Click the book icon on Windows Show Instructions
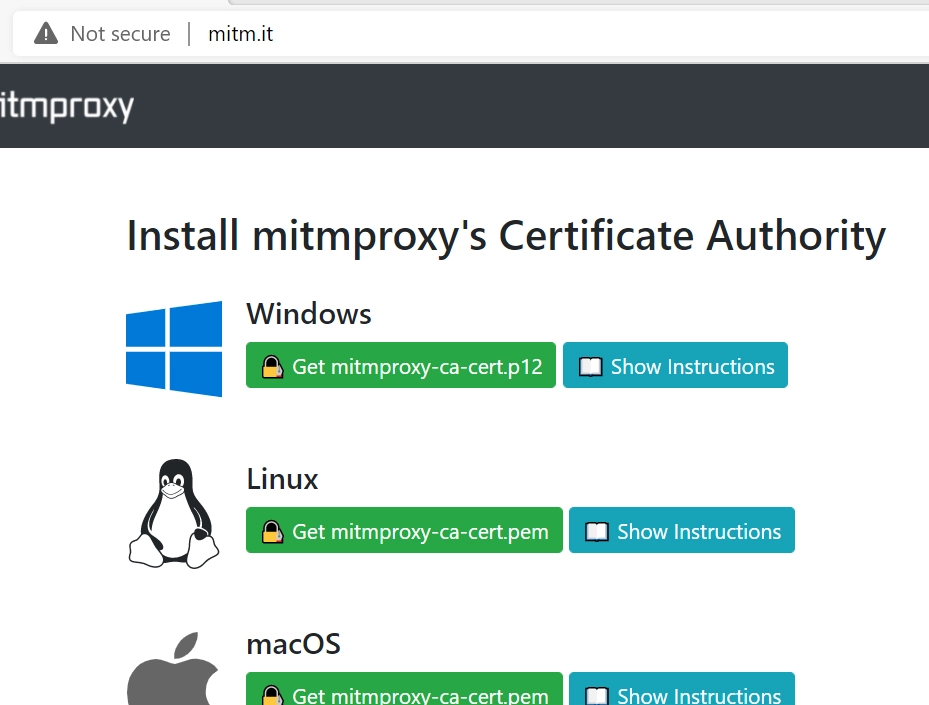Image resolution: width=929 pixels, height=705 pixels. (592, 366)
